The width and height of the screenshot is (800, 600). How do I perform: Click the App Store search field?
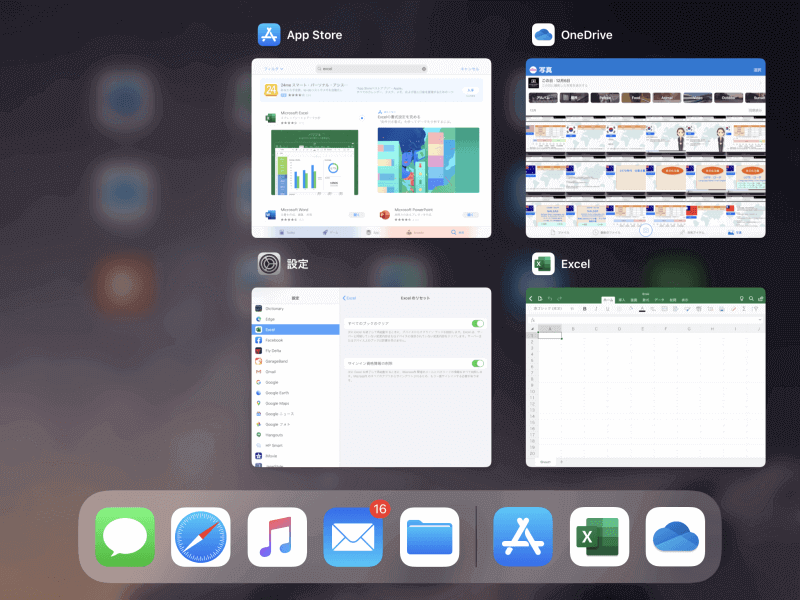point(371,68)
